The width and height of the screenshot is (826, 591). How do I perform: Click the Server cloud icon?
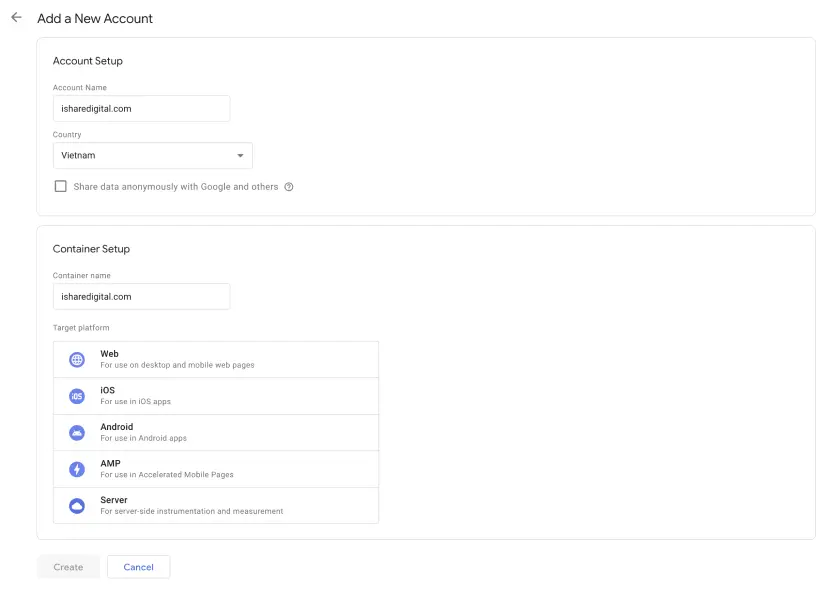coord(77,506)
